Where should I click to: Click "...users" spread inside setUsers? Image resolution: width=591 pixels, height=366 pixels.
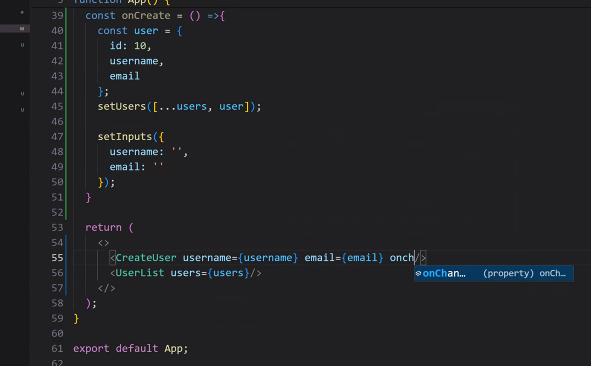pos(182,107)
